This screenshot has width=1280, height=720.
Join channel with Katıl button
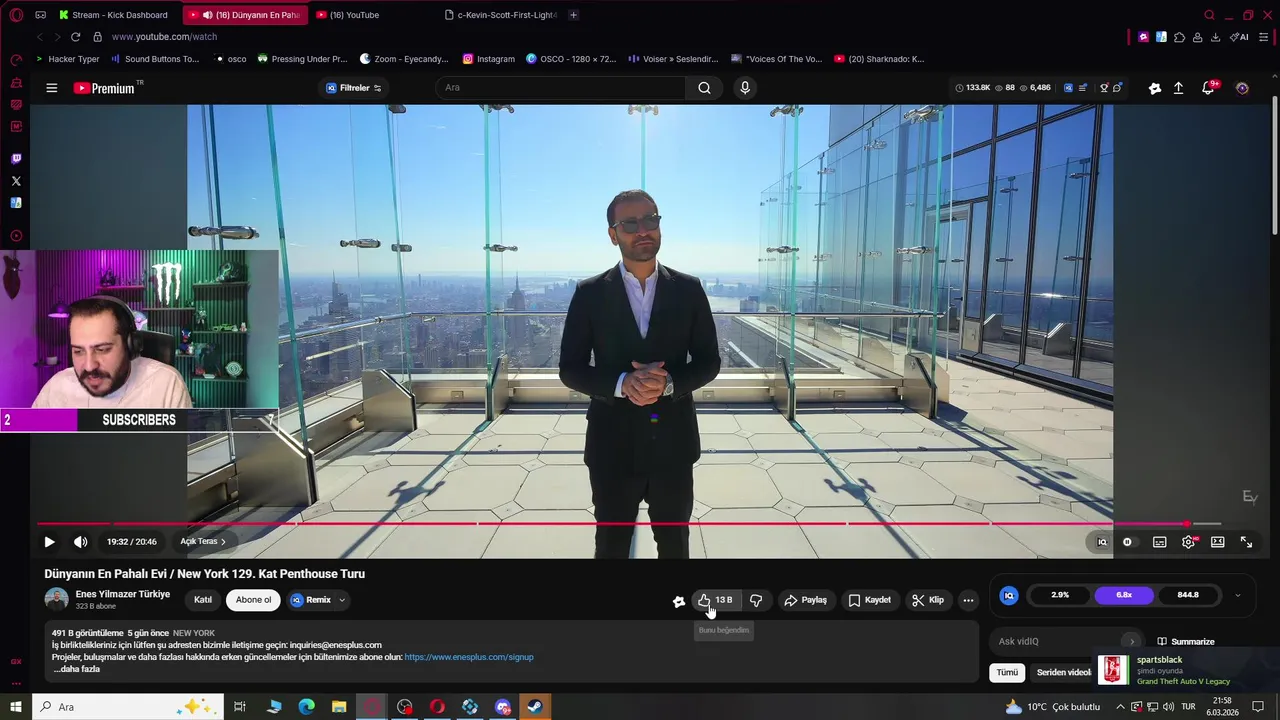pyautogui.click(x=203, y=600)
